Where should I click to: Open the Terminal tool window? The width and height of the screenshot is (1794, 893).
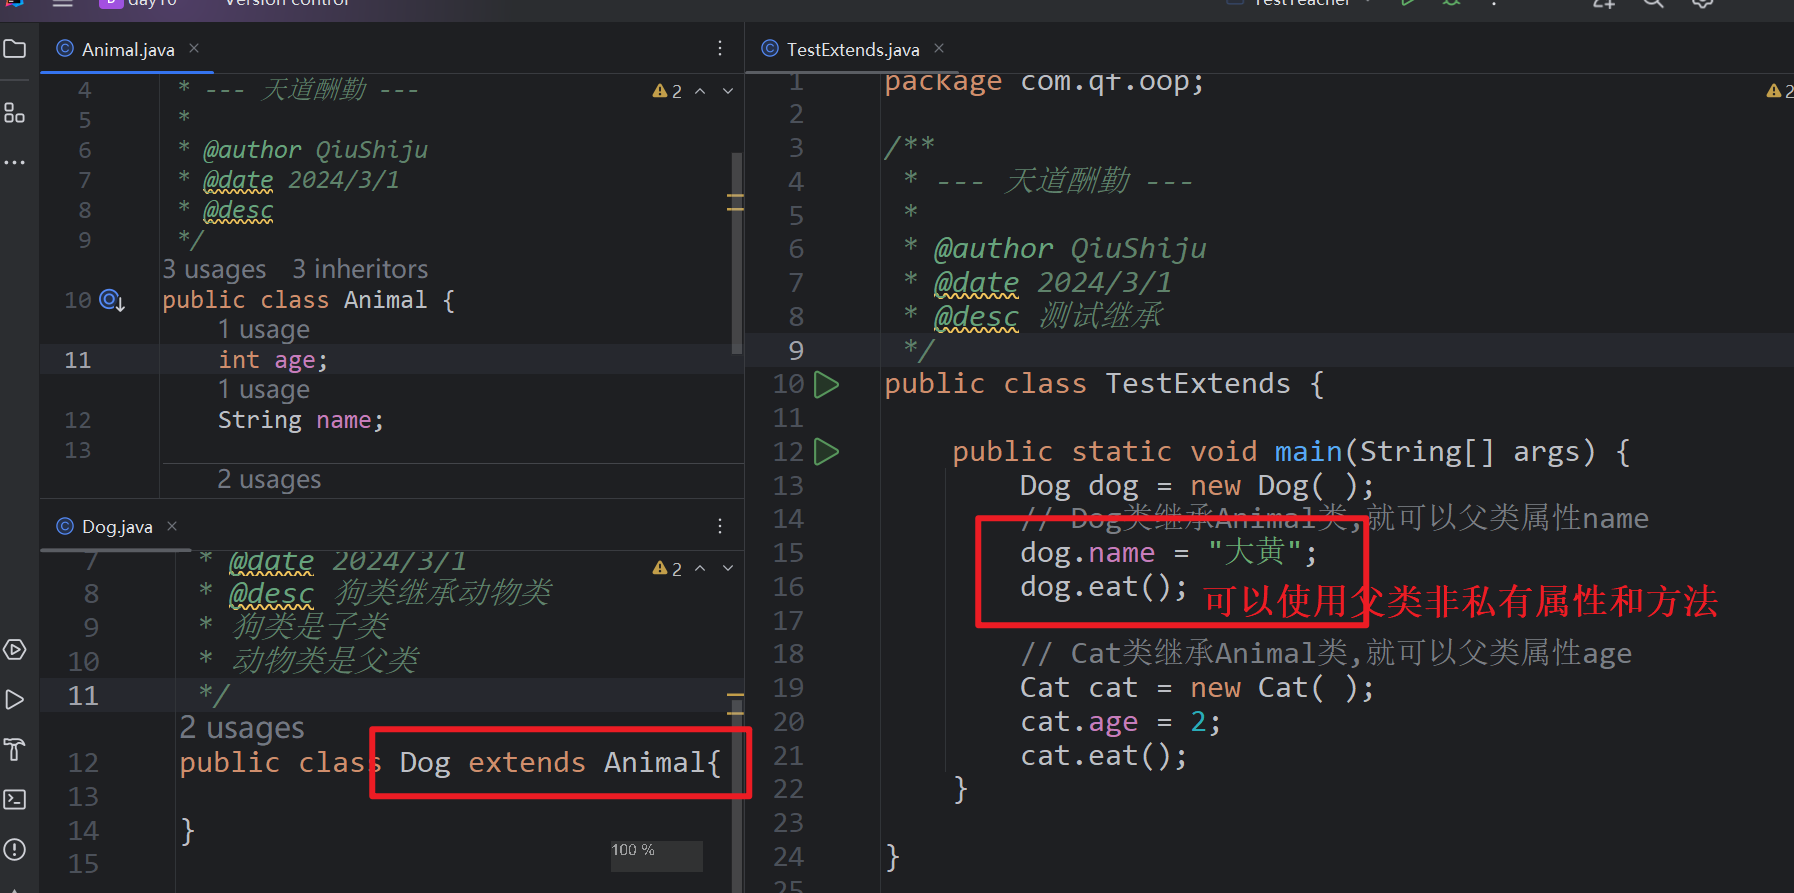tap(15, 800)
